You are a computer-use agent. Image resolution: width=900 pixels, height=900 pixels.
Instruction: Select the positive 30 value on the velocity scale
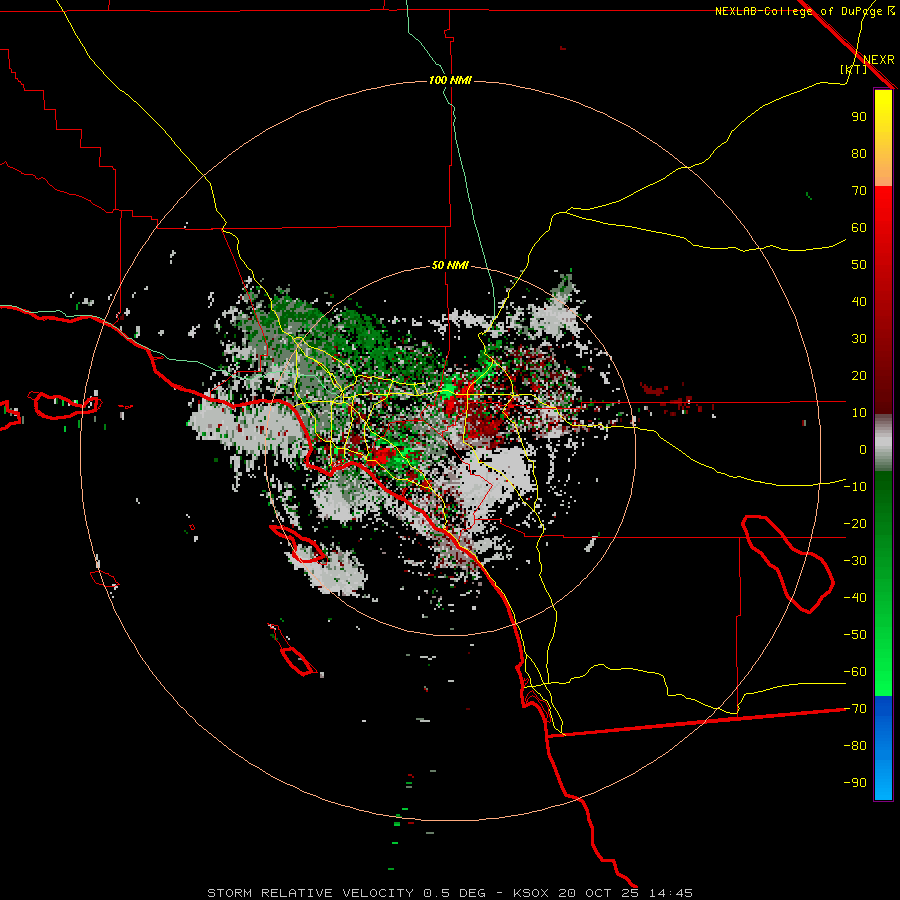pyautogui.click(x=859, y=339)
